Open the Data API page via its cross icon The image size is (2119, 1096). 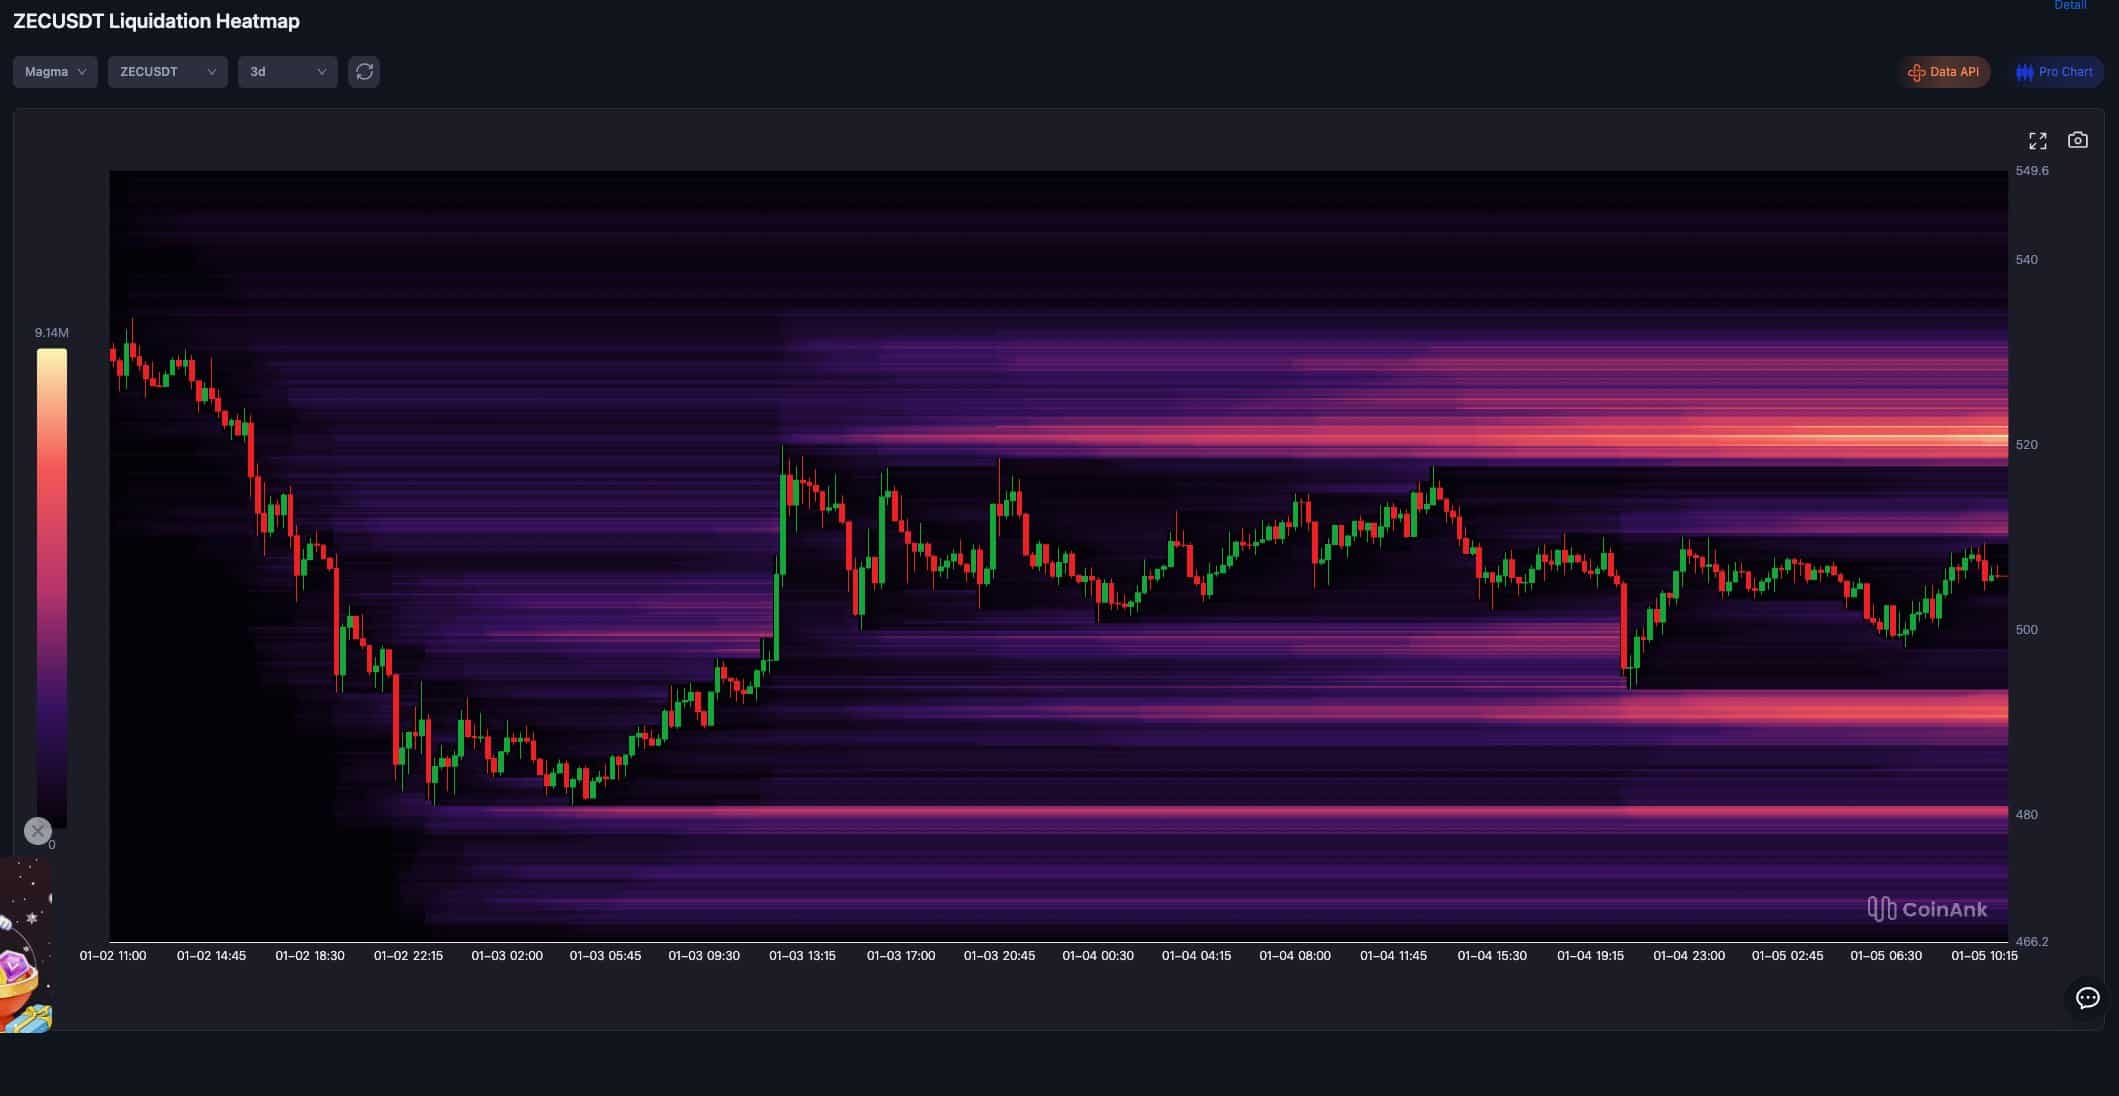coord(1916,71)
